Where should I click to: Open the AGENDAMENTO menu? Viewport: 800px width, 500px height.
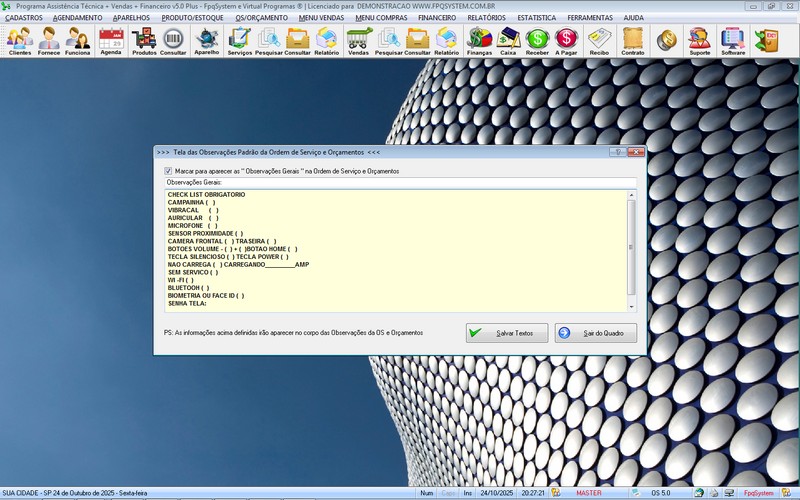point(78,18)
